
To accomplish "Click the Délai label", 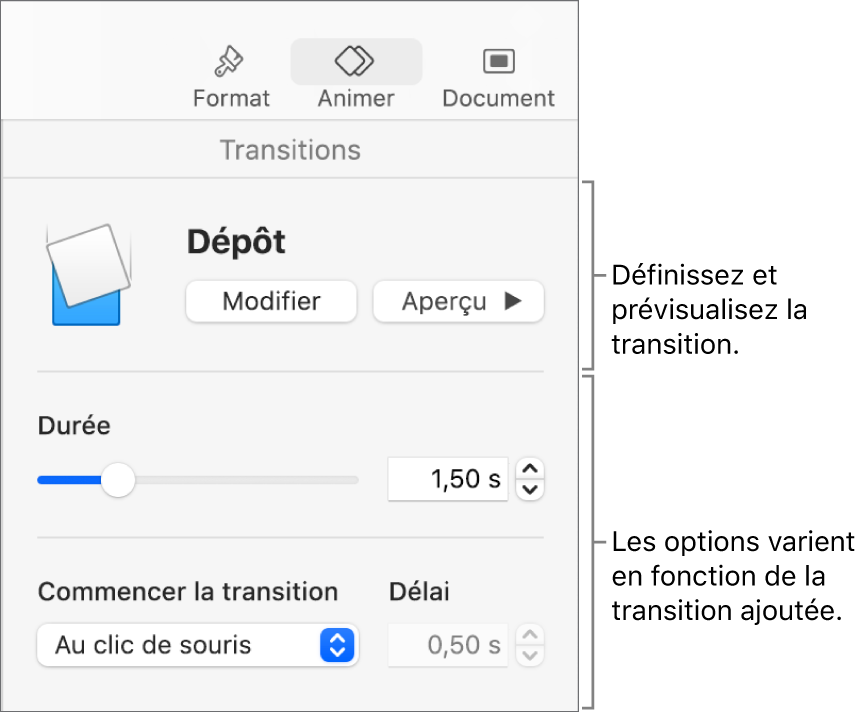I will [419, 592].
